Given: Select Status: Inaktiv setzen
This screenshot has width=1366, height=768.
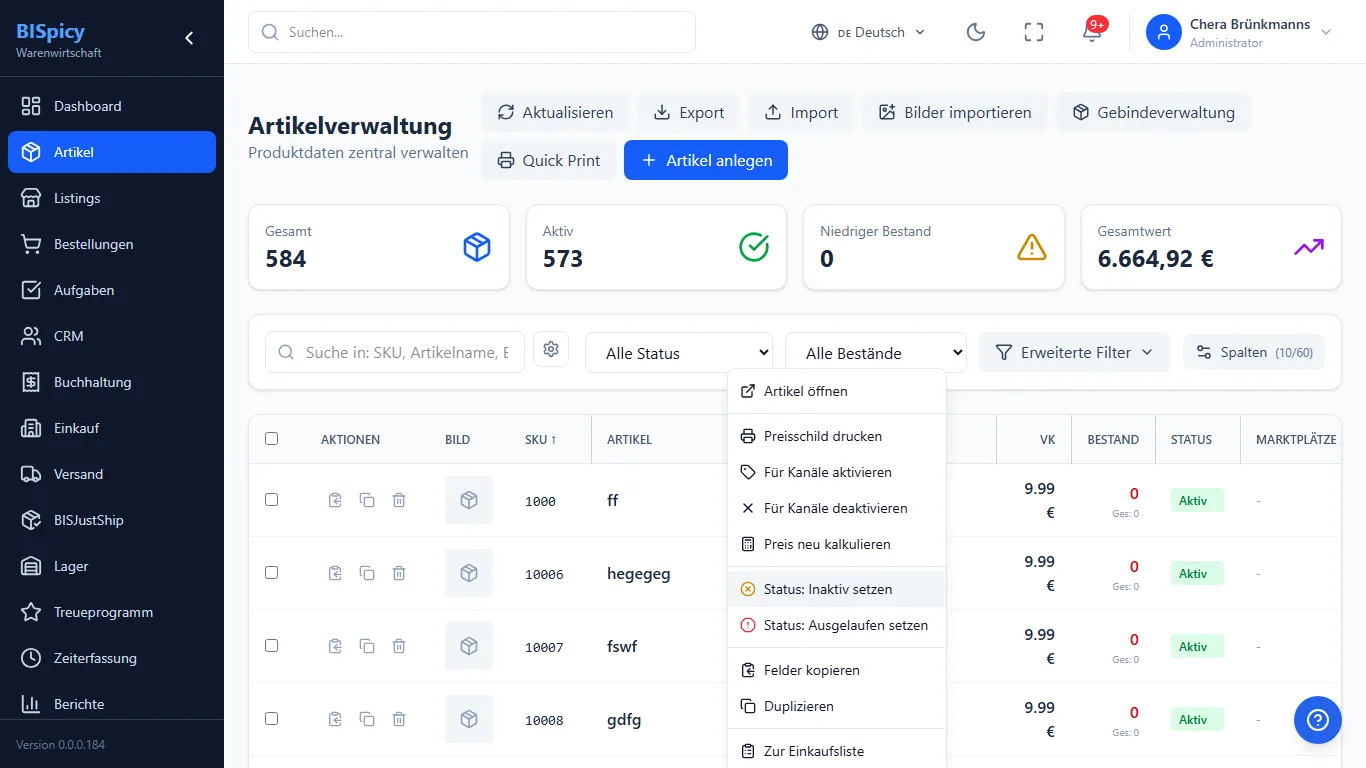Looking at the screenshot, I should [837, 589].
